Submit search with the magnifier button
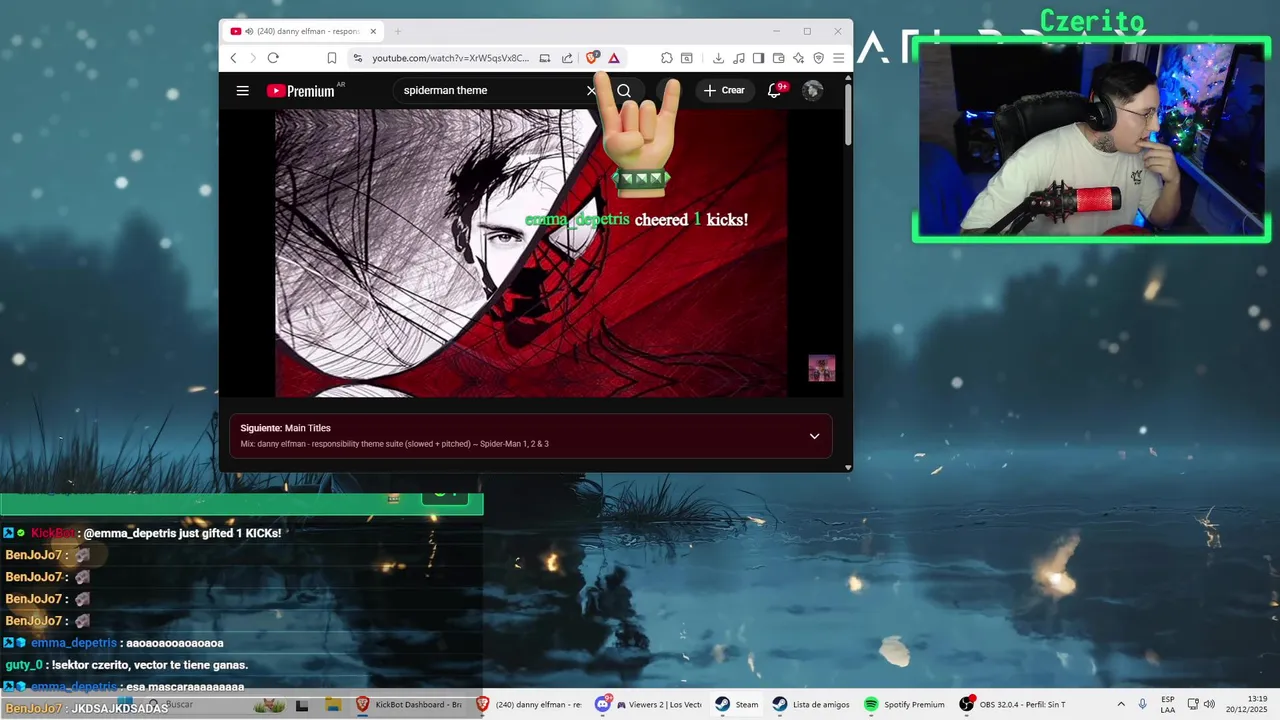The image size is (1280, 720). (624, 90)
